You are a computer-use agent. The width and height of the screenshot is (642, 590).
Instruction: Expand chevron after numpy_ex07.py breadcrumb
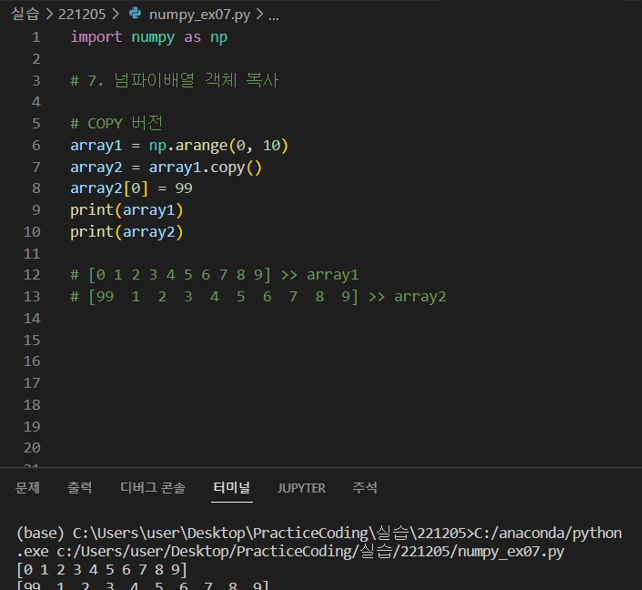(x=260, y=14)
